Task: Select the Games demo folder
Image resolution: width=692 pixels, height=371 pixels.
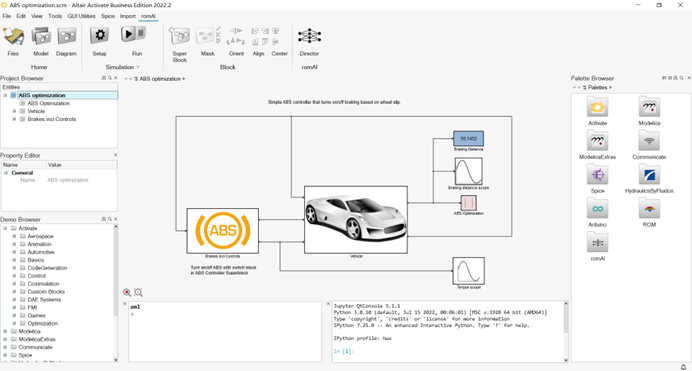Action: click(x=37, y=315)
